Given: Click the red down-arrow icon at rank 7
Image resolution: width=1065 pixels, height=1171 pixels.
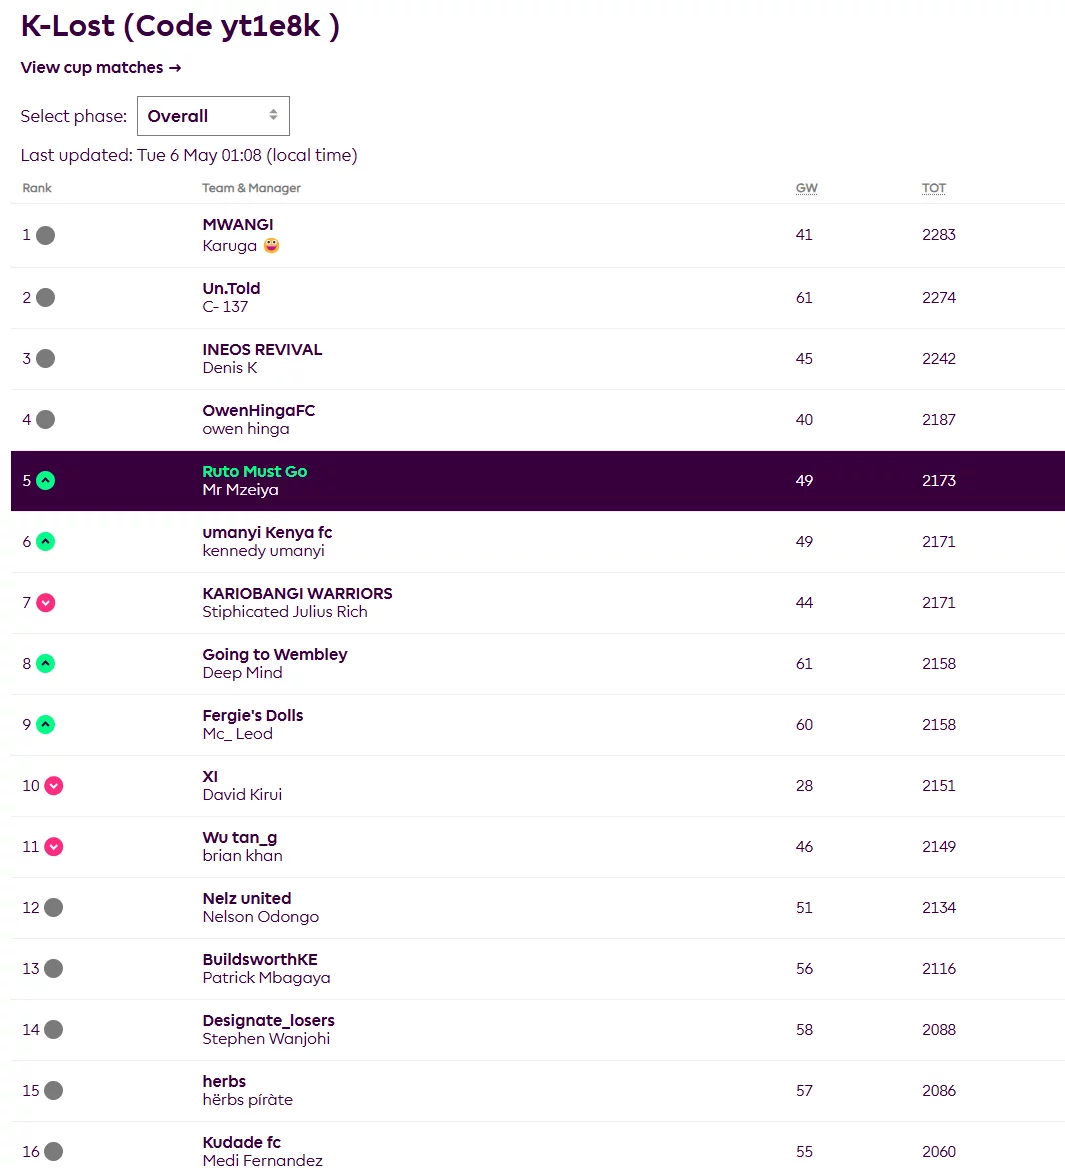Looking at the screenshot, I should point(45,603).
